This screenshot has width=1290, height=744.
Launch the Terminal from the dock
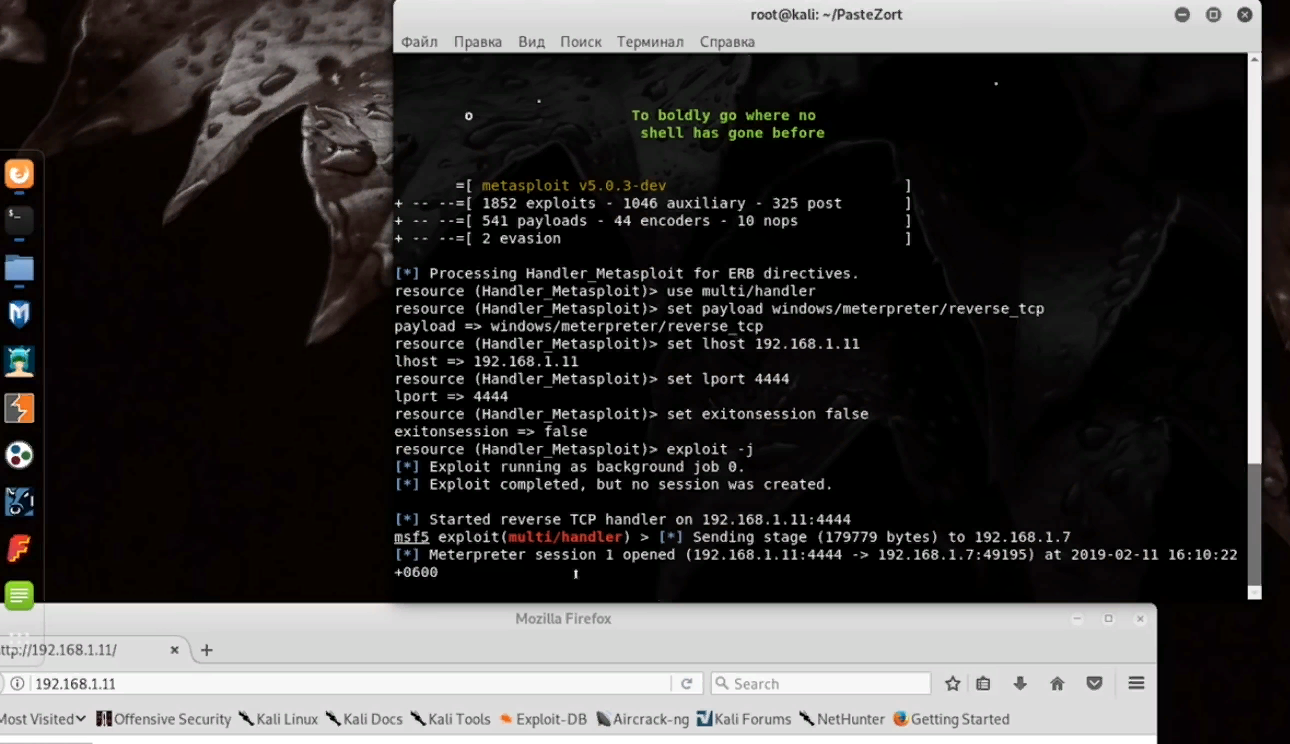coord(19,220)
